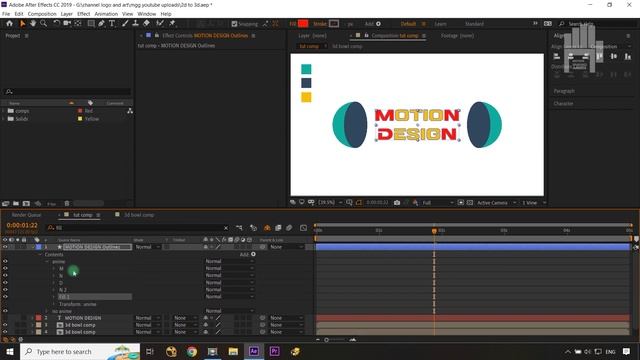Select the Pan Behind anchor point tool

(78, 24)
